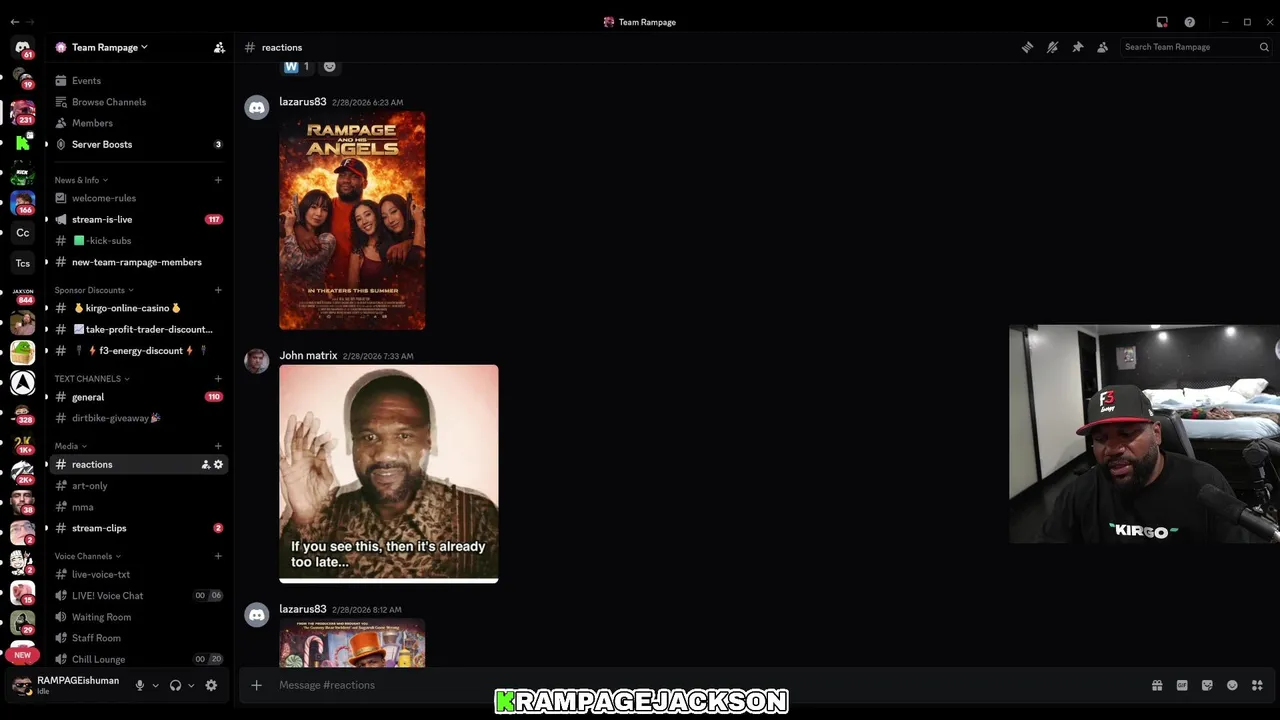Open the f3-energy-discount channel
This screenshot has width=1280, height=720.
click(138, 351)
